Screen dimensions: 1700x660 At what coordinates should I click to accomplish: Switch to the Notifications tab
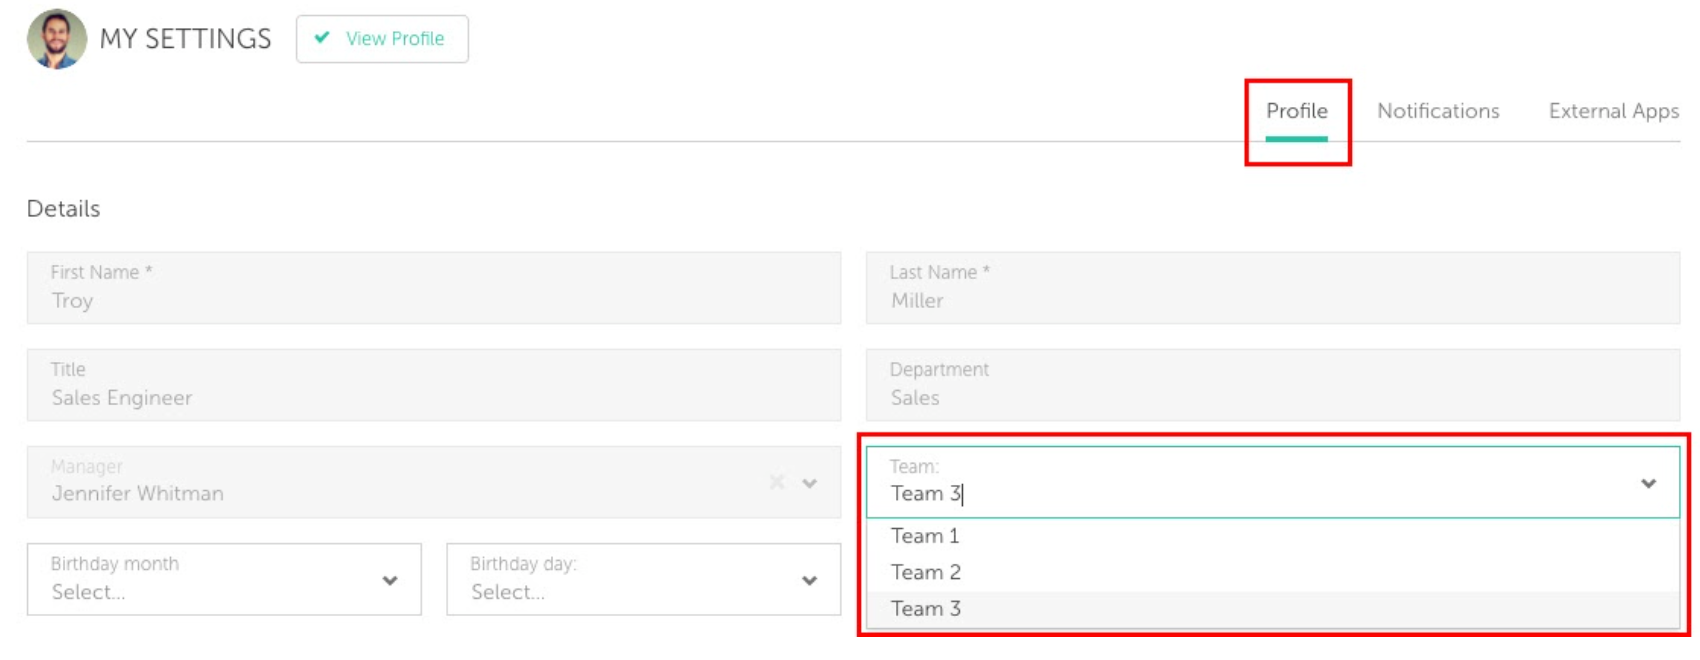[x=1438, y=111]
